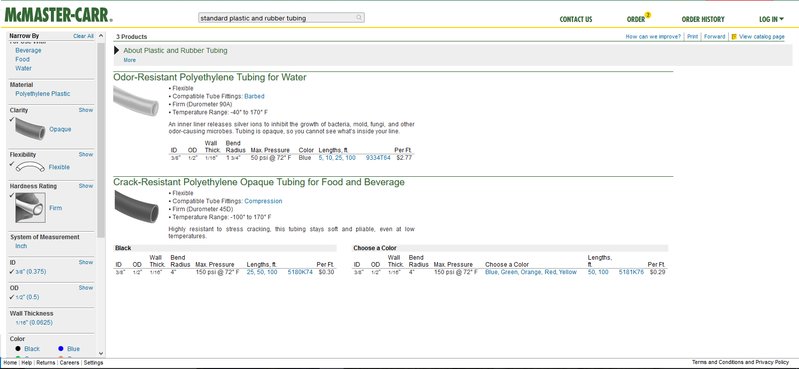Viewport: 799px width, 369px height.
Task: Uncheck the Opaque clarity filter
Action: pos(12,120)
